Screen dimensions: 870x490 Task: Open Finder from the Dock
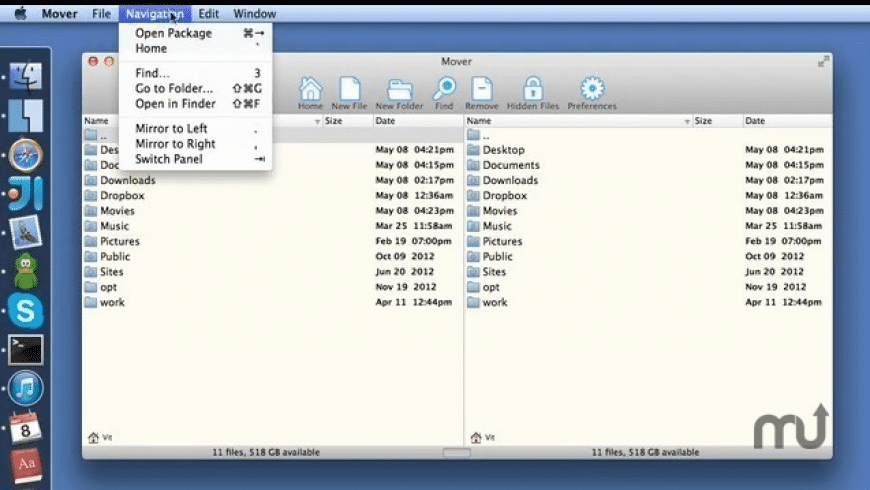(x=26, y=76)
